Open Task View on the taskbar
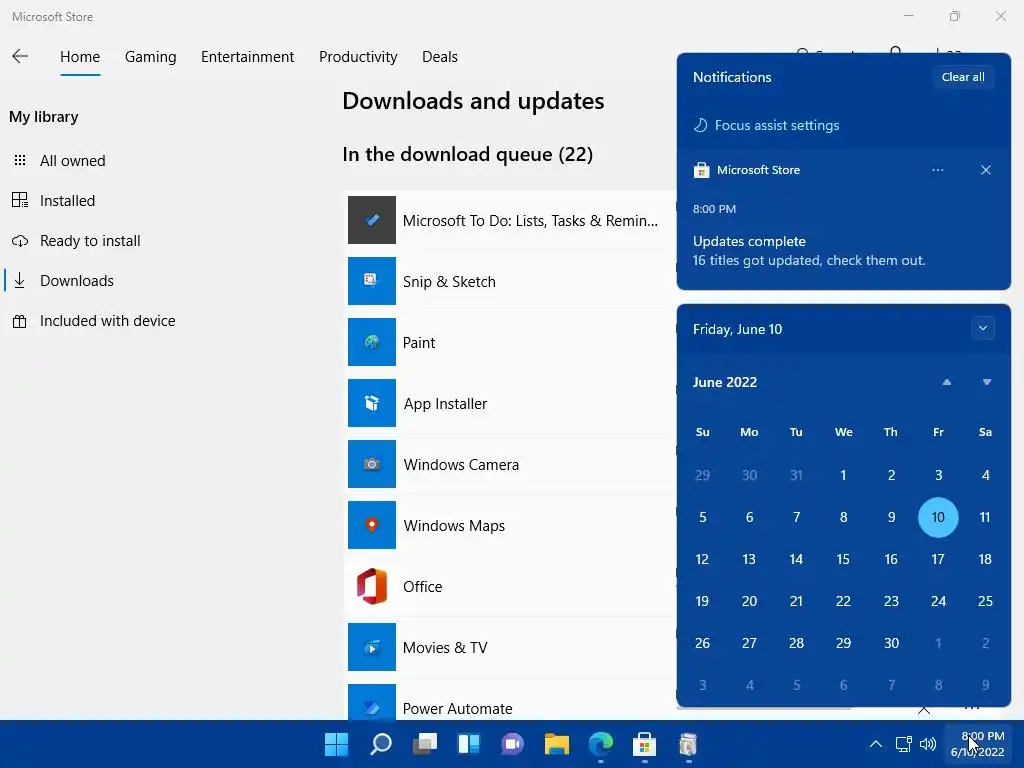The image size is (1024, 768). 424,744
